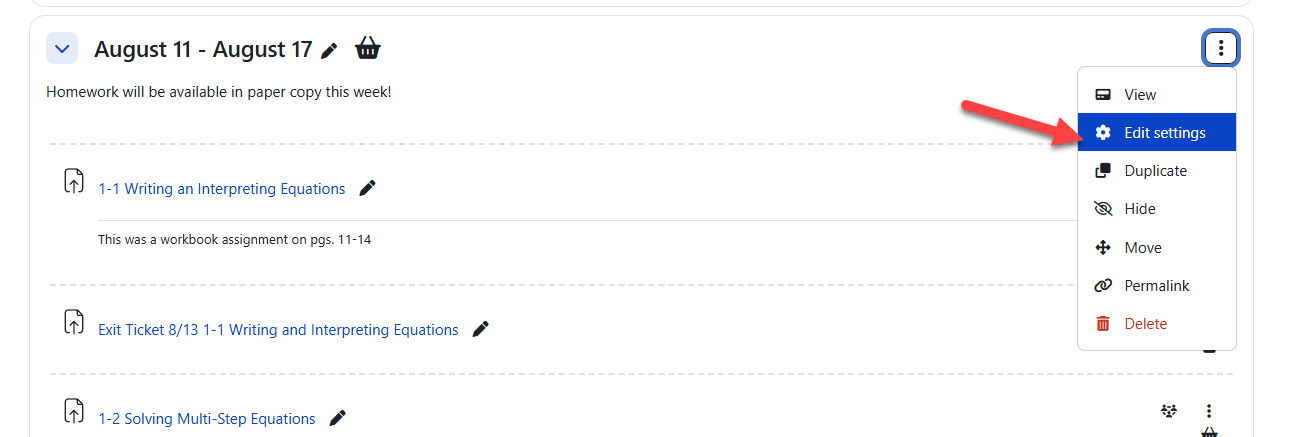Edit the August 11 - August 17 section title

[x=330, y=49]
